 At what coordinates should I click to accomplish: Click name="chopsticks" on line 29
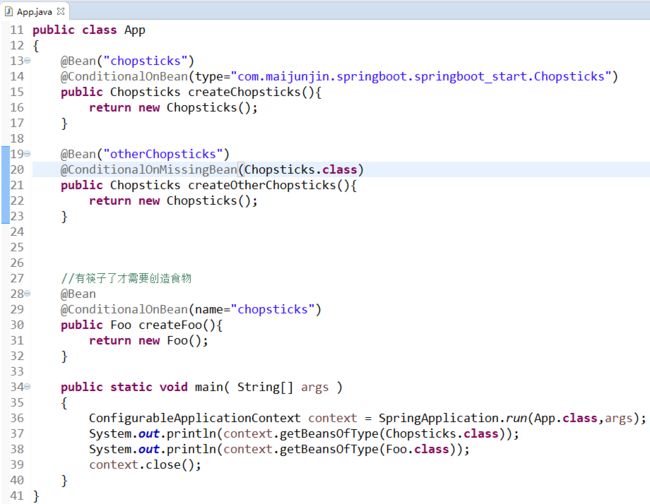pos(255,310)
